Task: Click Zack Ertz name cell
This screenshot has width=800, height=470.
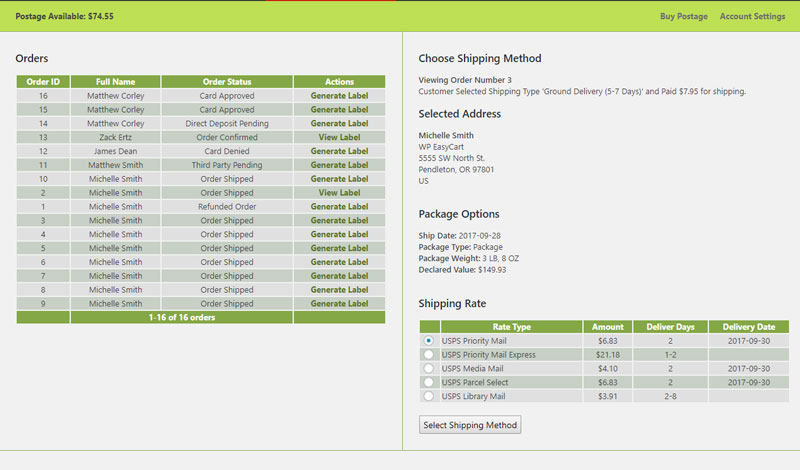Action: pos(115,137)
